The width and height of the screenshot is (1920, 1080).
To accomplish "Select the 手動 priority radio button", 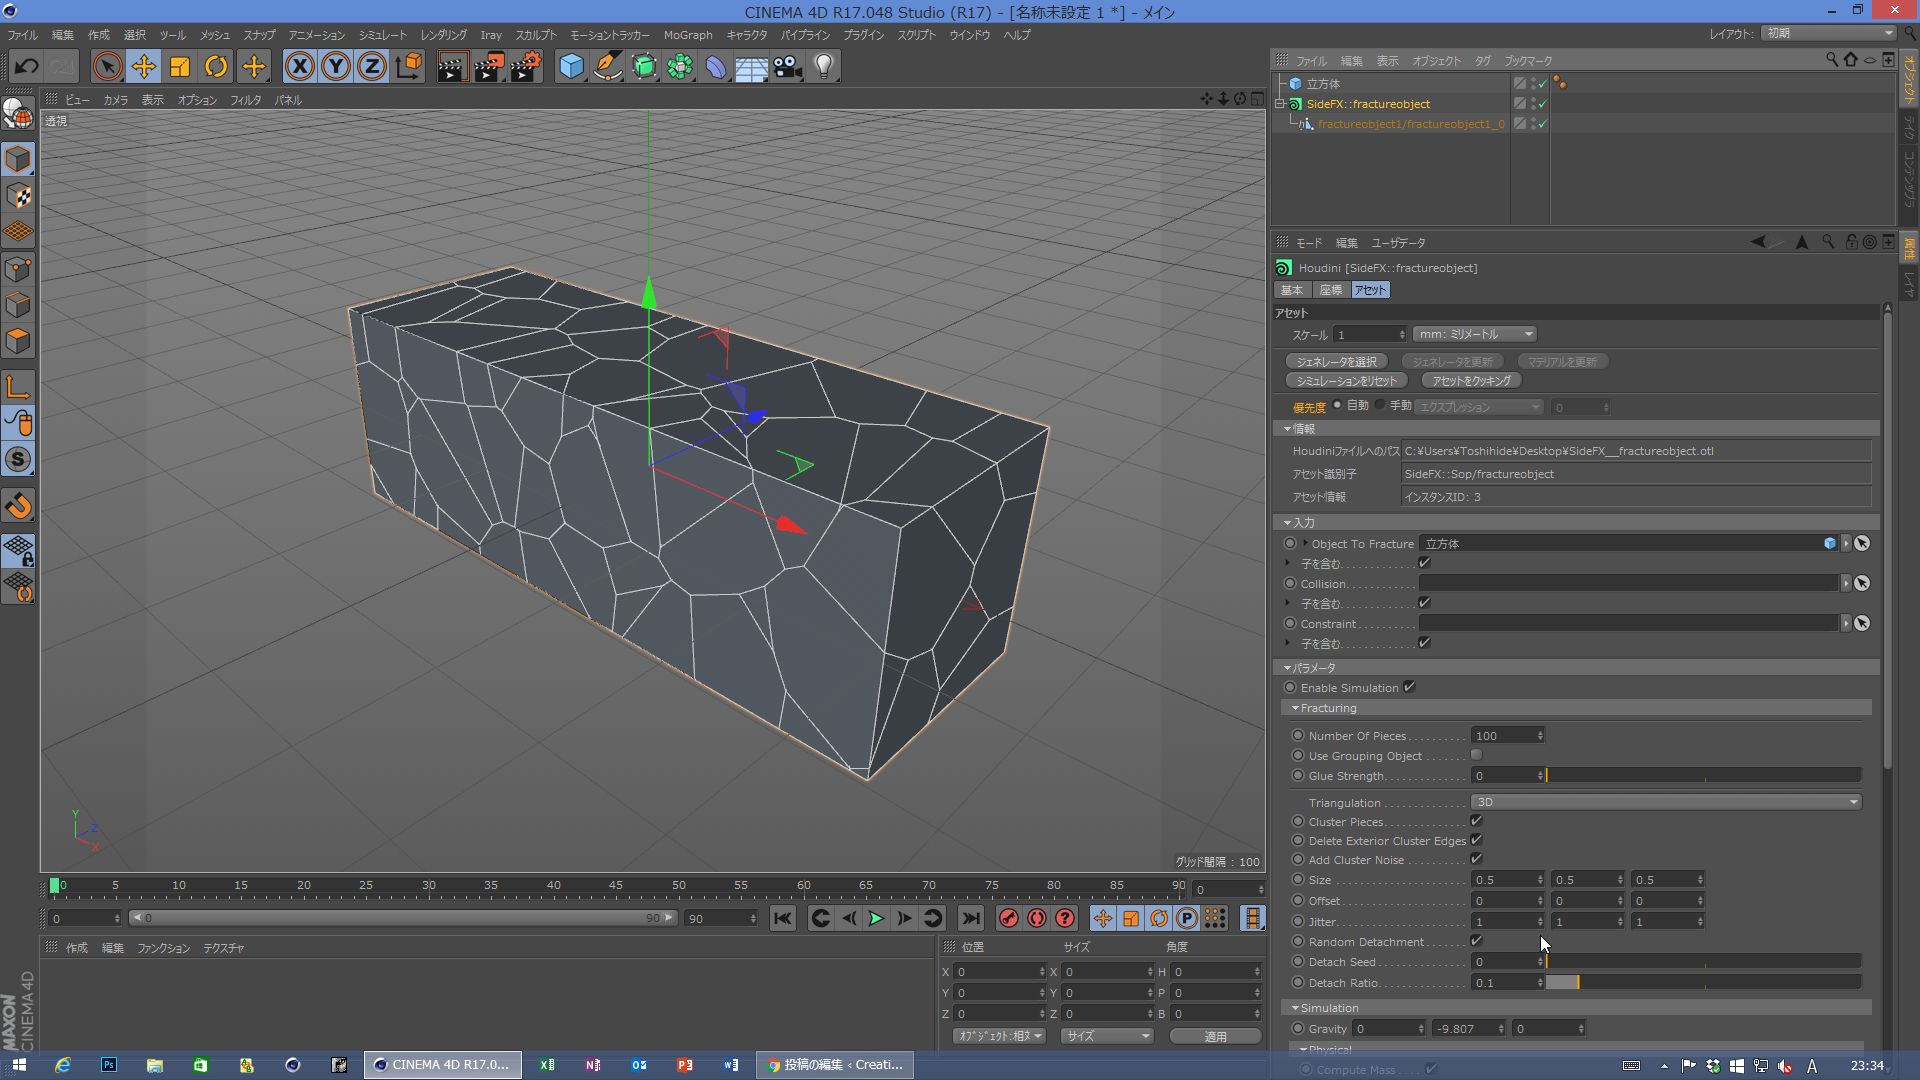I will pos(1381,405).
